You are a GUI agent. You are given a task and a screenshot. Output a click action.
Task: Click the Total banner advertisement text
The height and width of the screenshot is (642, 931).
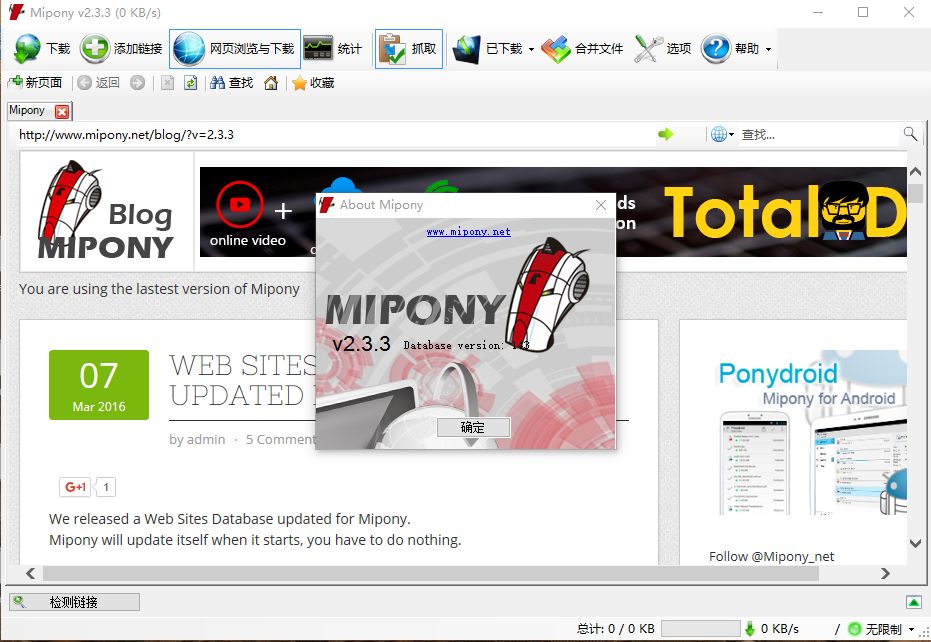coord(785,212)
